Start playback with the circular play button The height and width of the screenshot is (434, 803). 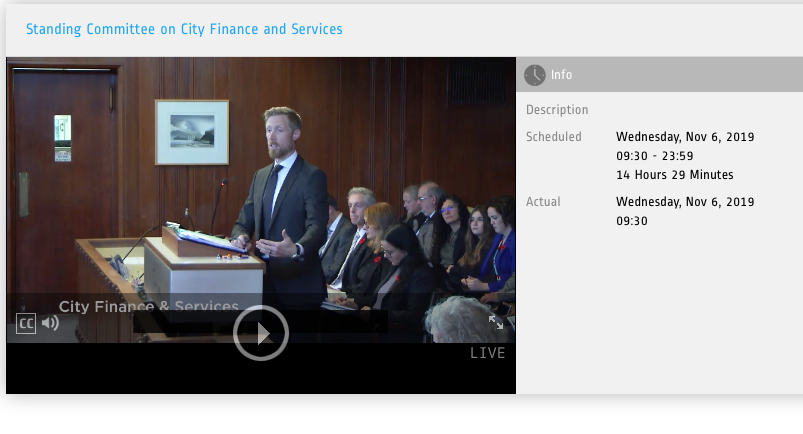tap(261, 333)
